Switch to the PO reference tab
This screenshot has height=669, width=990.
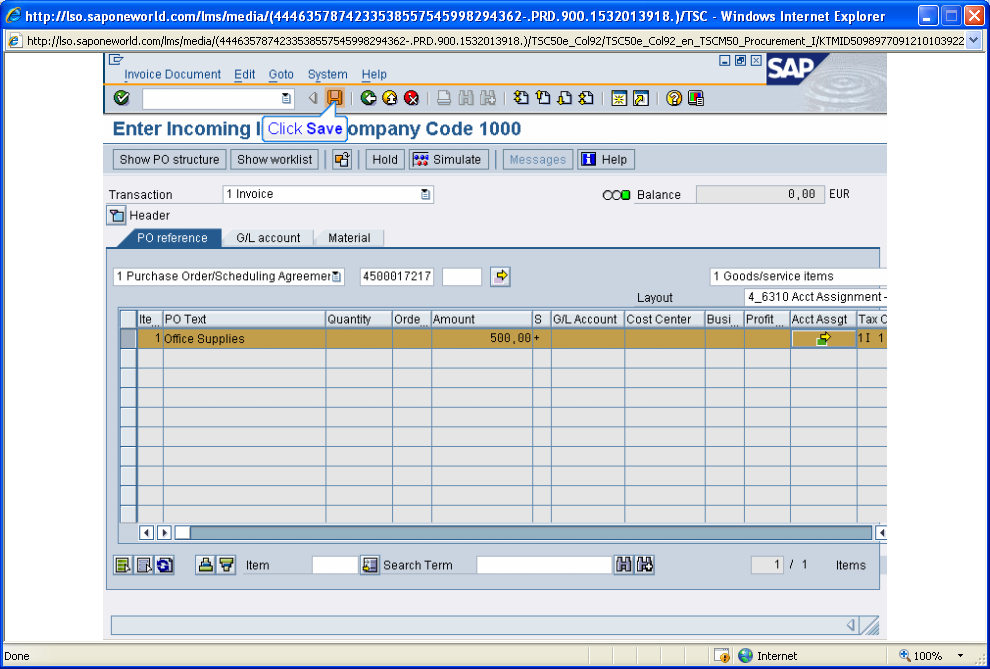[x=172, y=238]
